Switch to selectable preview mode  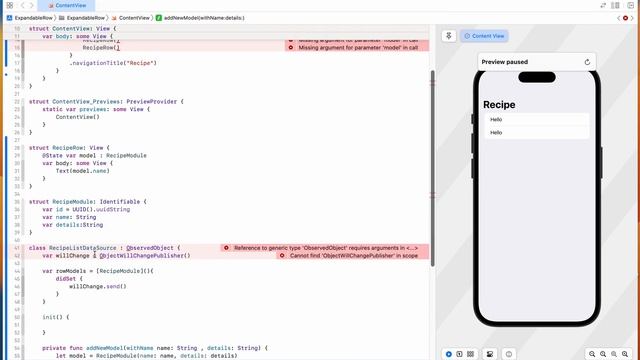tap(460, 354)
